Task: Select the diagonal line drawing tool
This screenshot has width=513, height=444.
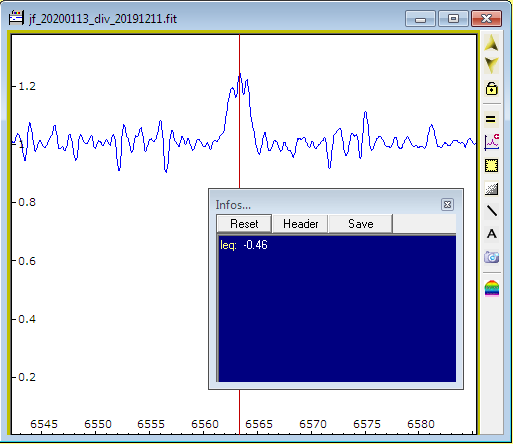Action: point(492,211)
